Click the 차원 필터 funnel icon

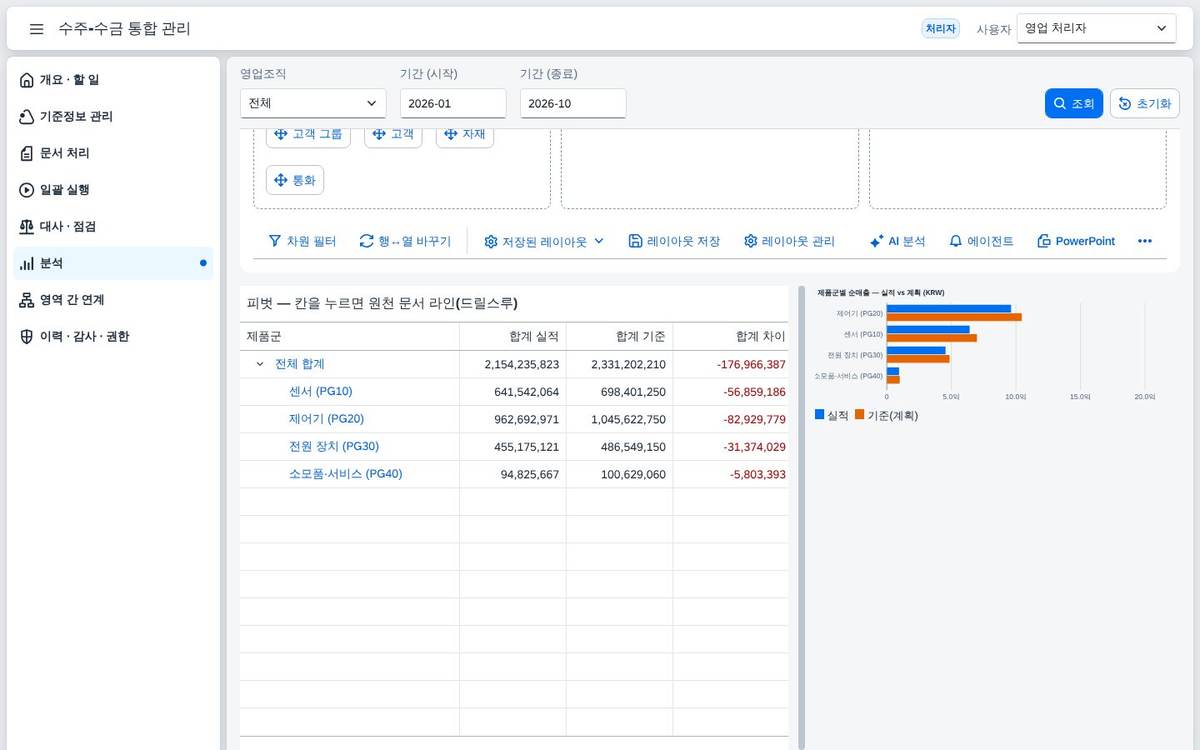(x=275, y=241)
